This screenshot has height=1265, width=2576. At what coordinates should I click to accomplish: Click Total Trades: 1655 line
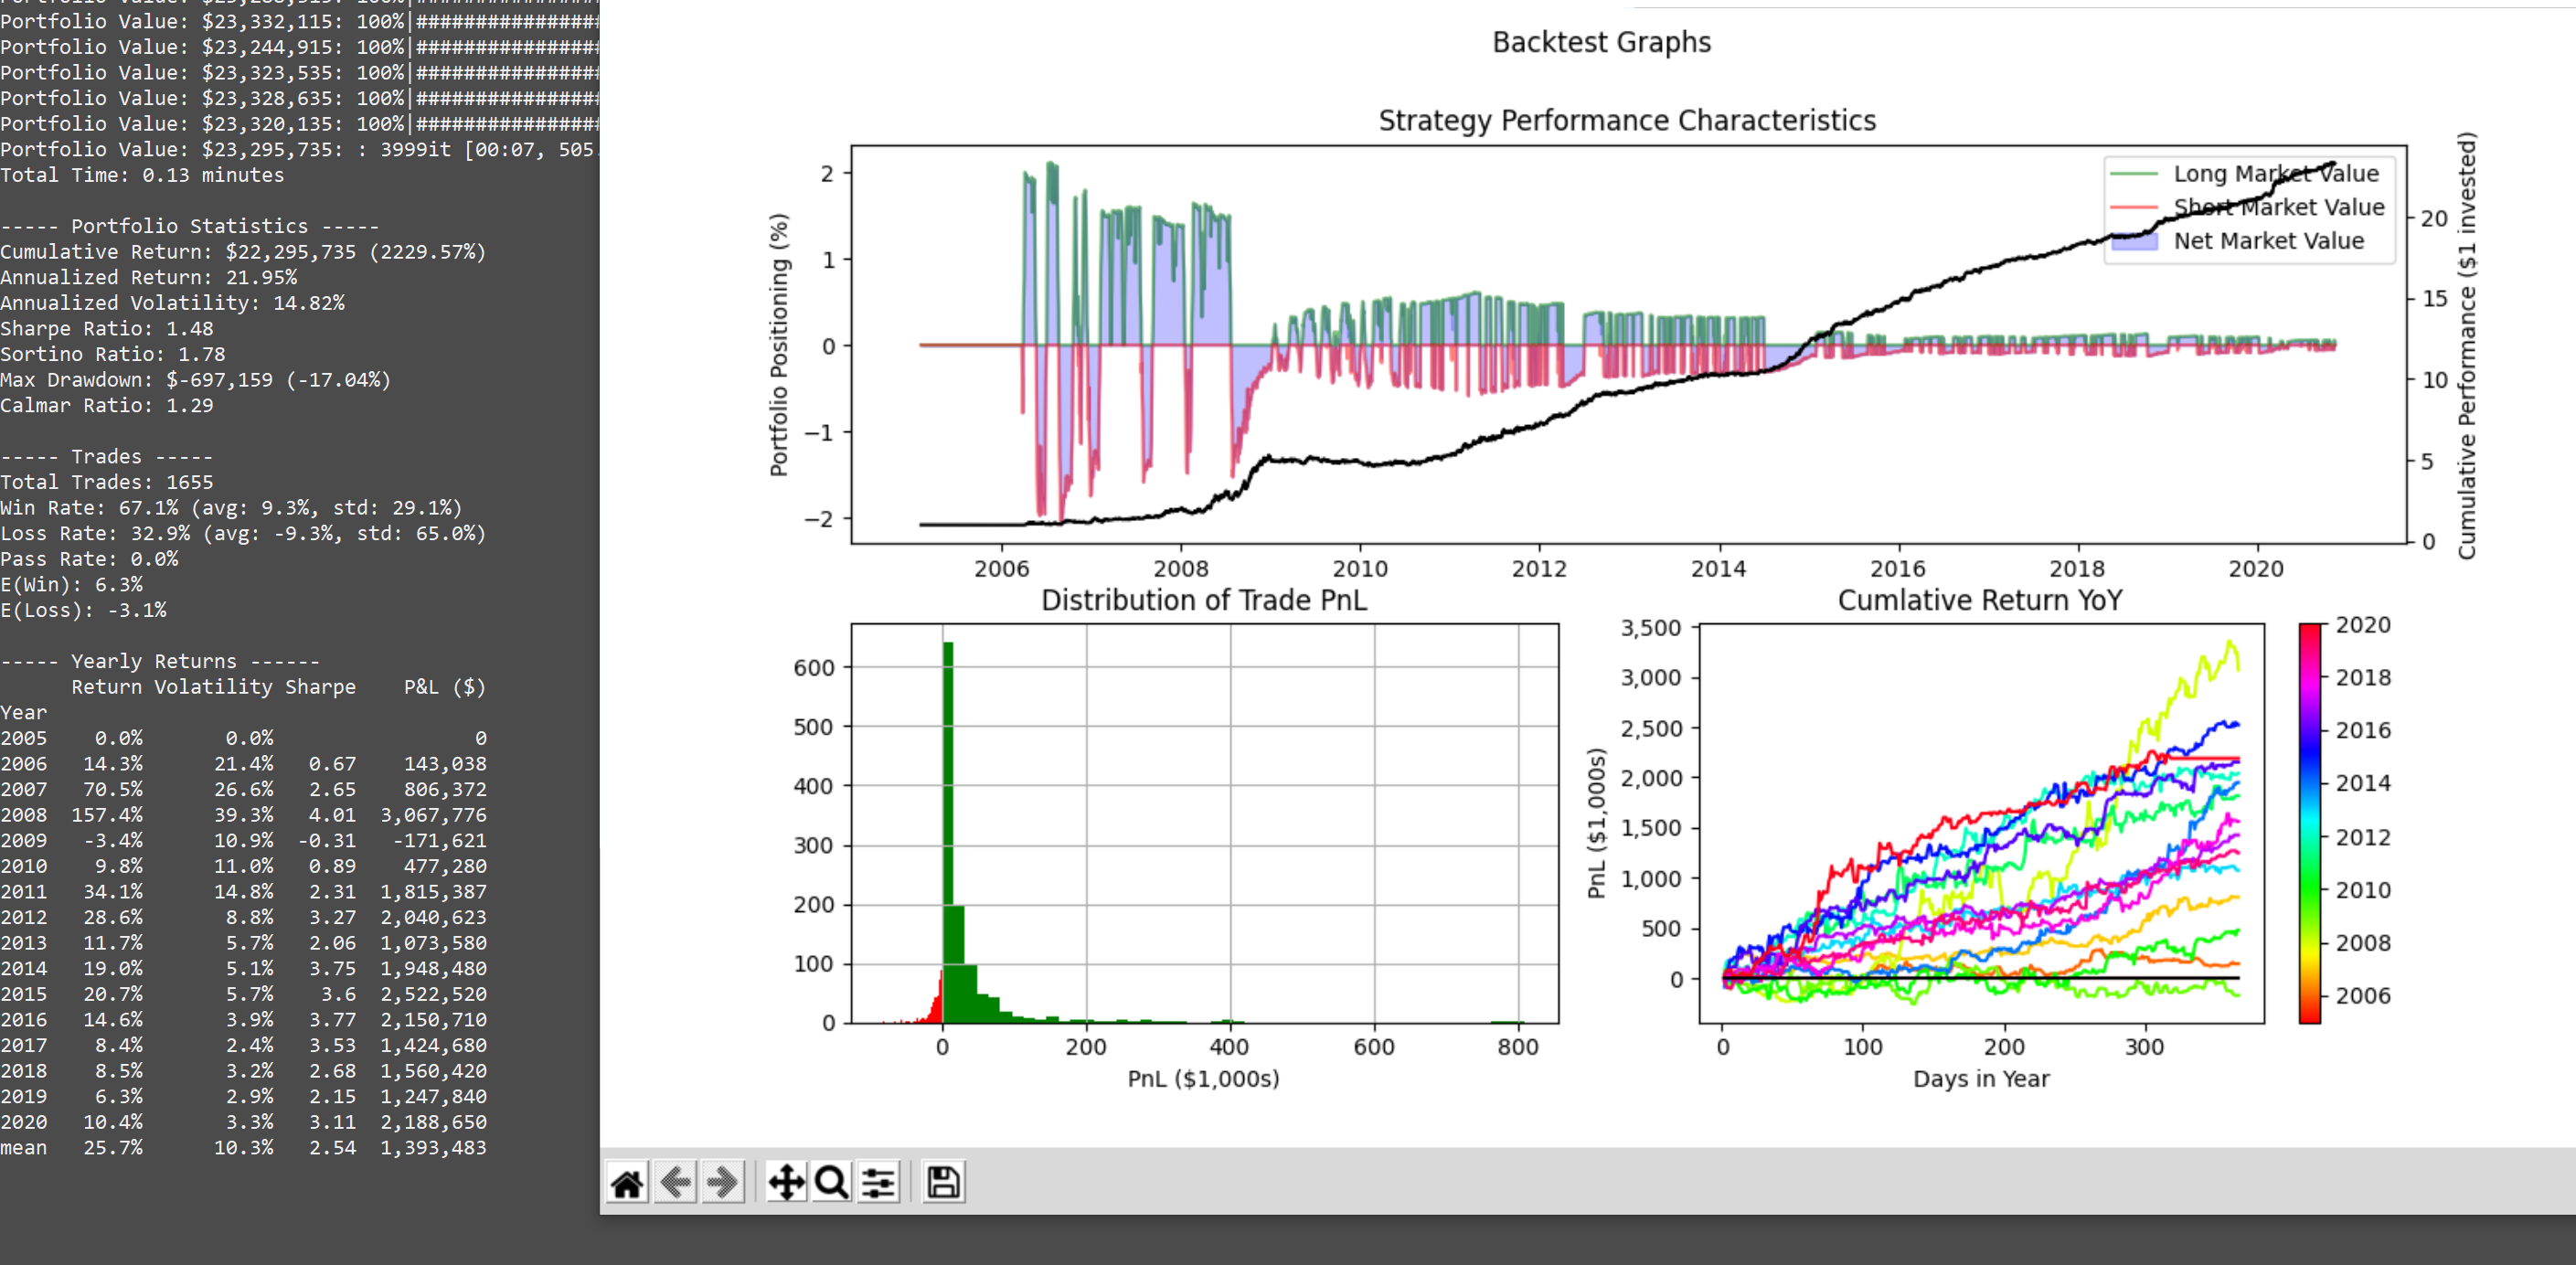point(107,482)
